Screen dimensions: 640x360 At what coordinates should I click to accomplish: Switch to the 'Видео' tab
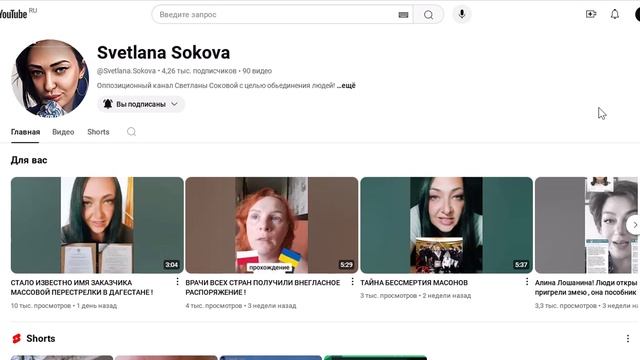click(63, 132)
